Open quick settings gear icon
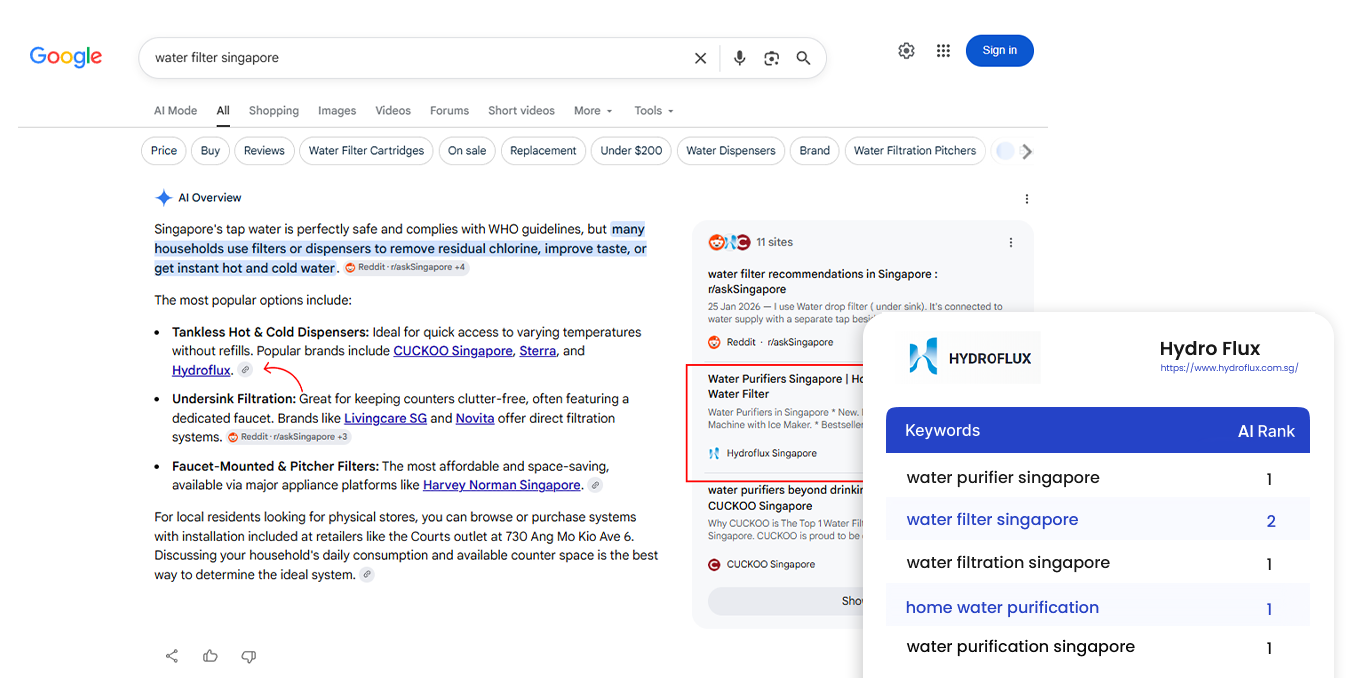 pyautogui.click(x=906, y=51)
